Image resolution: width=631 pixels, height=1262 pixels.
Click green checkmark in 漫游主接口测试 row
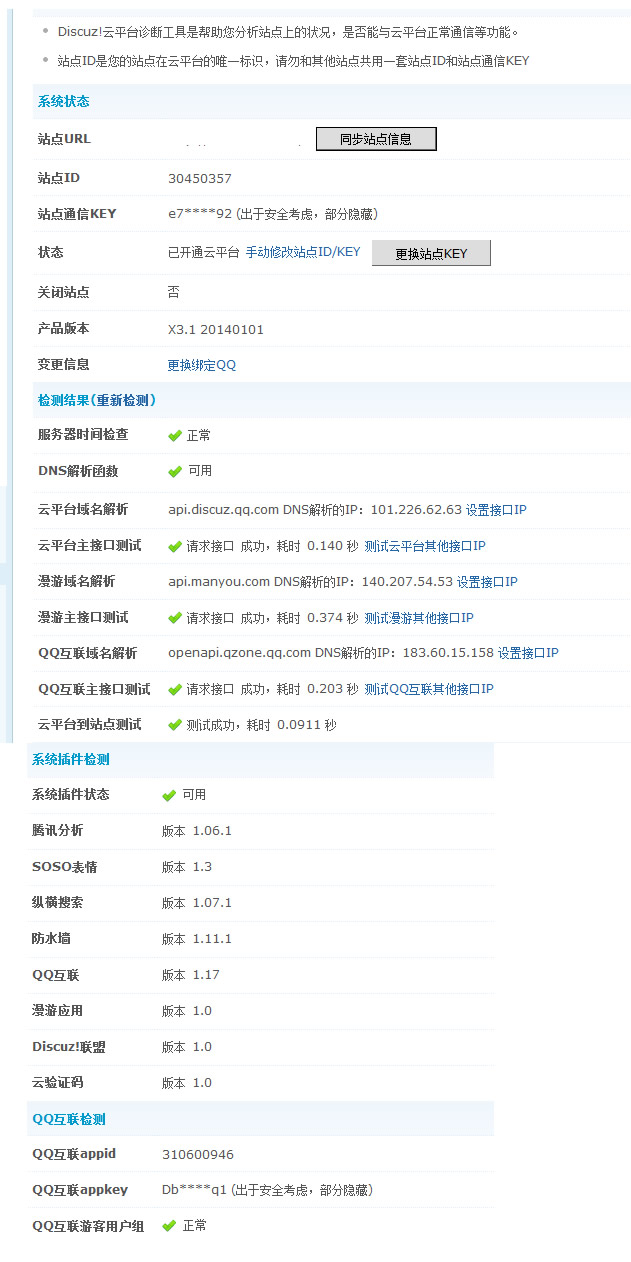pyautogui.click(x=175, y=618)
